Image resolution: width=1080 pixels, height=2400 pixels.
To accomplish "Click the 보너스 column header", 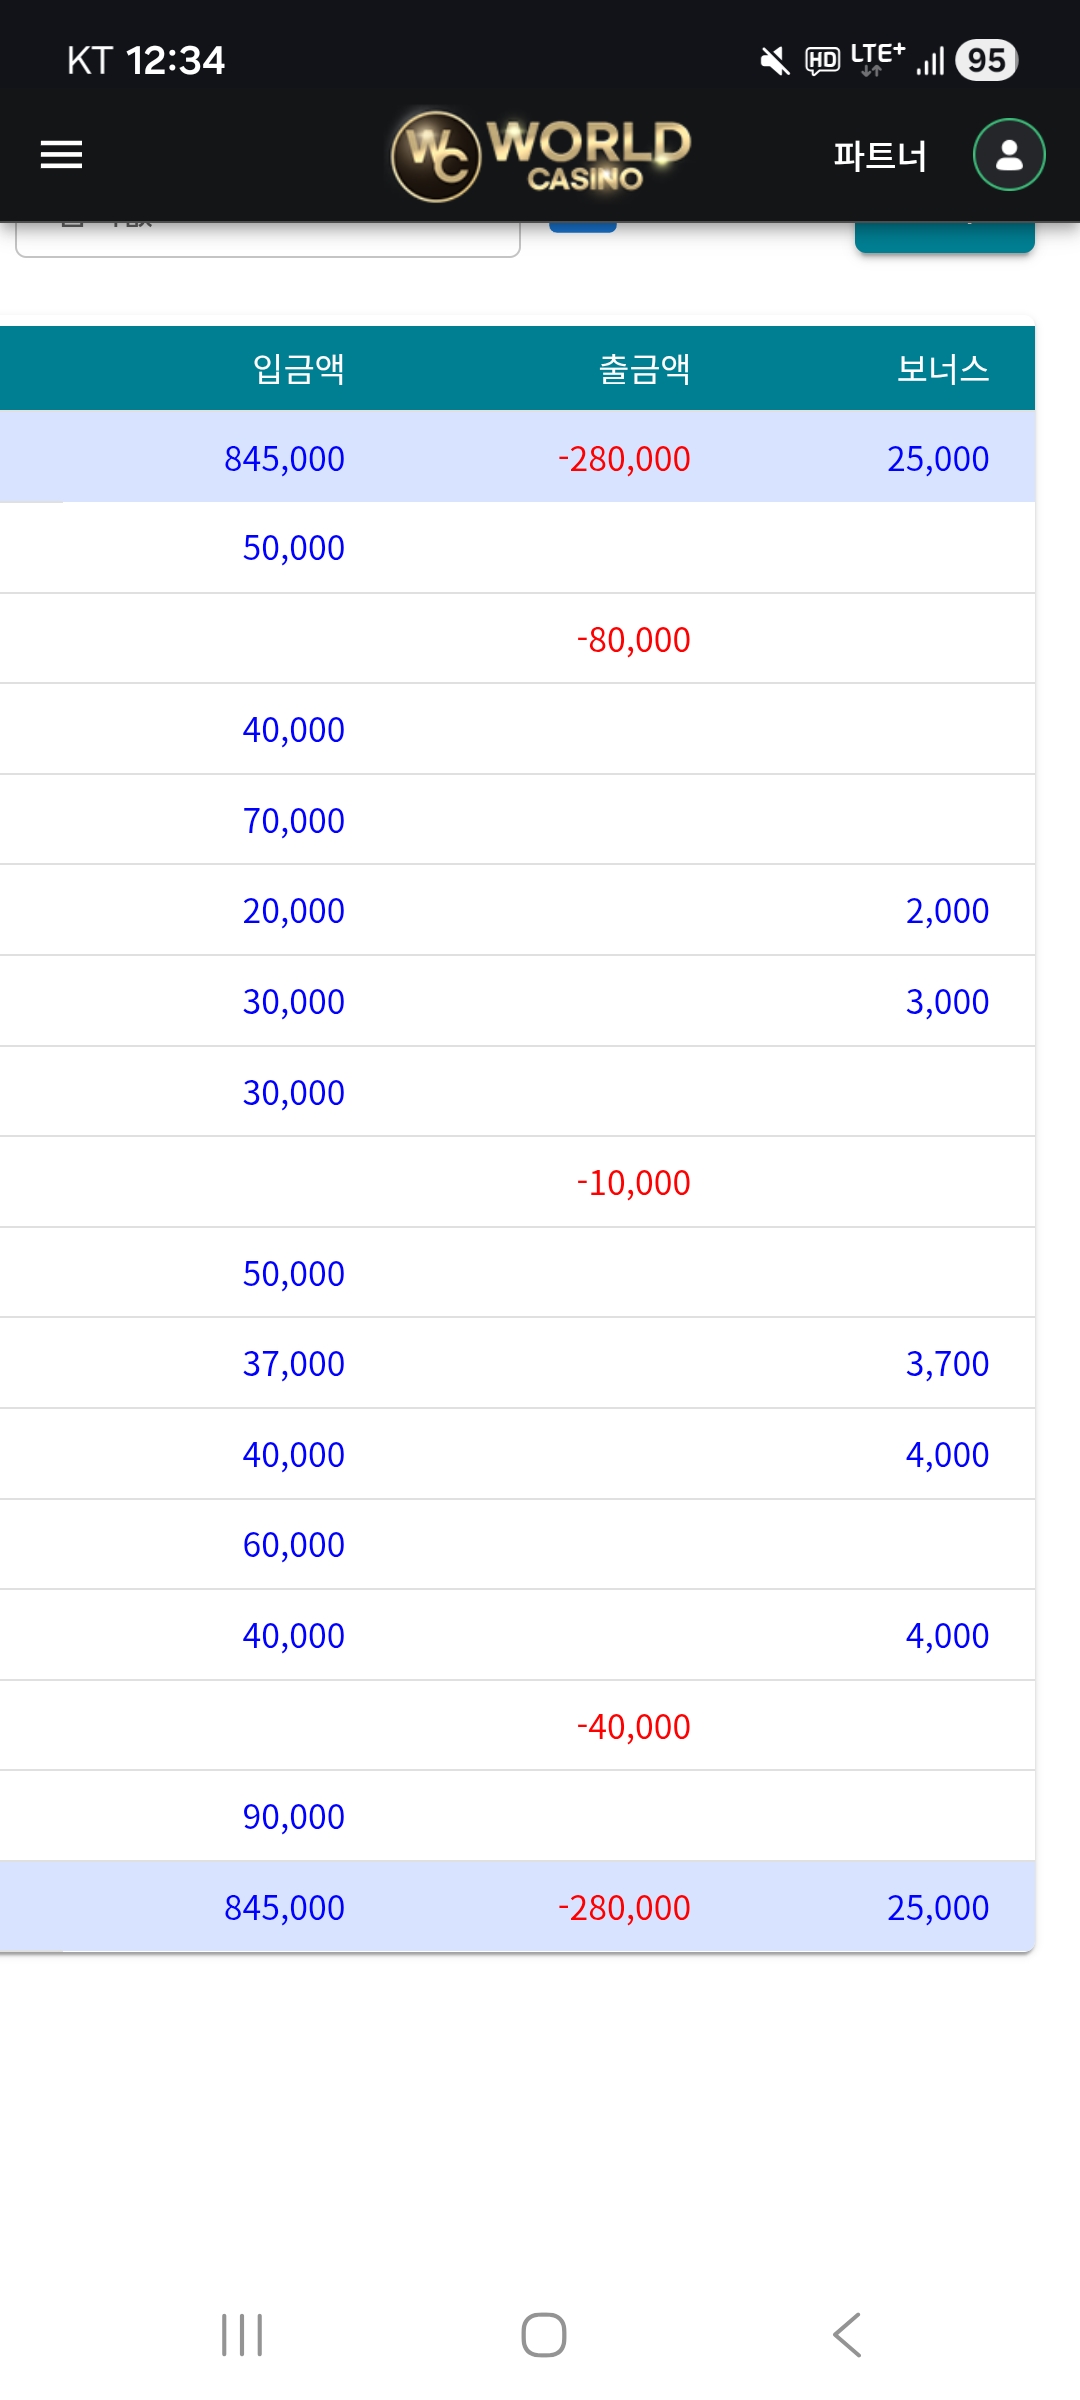I will (x=942, y=369).
